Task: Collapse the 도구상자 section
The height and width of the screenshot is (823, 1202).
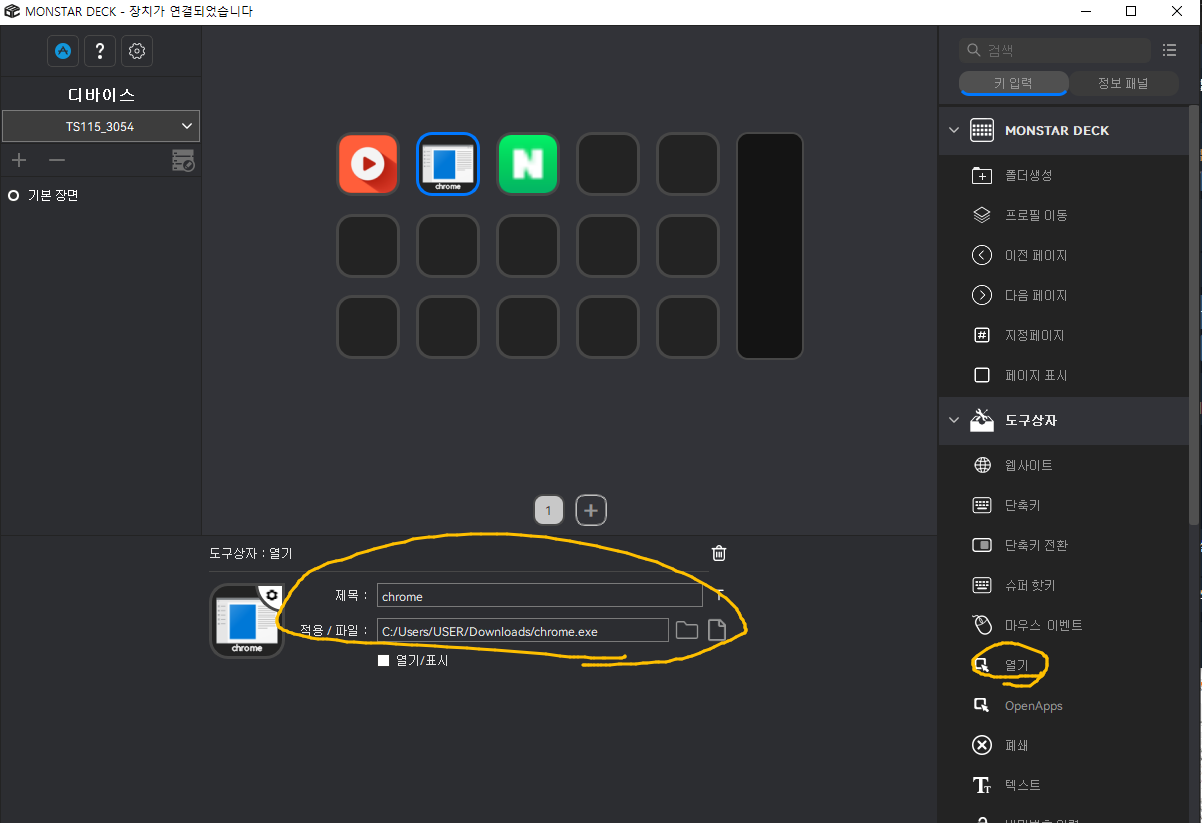Action: click(953, 420)
